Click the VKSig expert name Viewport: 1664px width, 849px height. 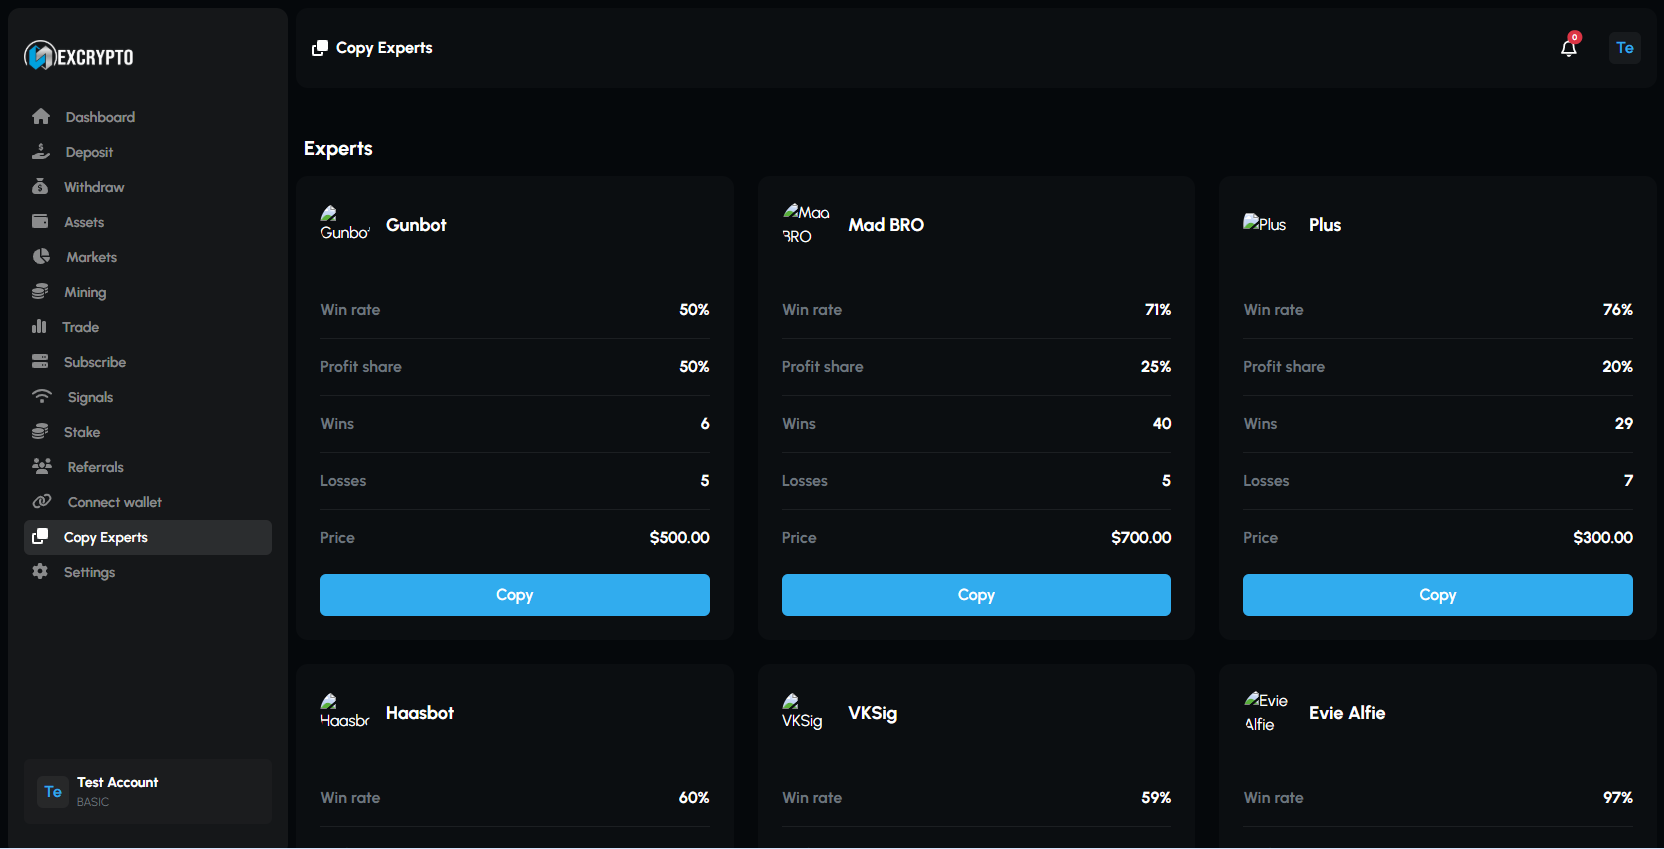(x=873, y=713)
